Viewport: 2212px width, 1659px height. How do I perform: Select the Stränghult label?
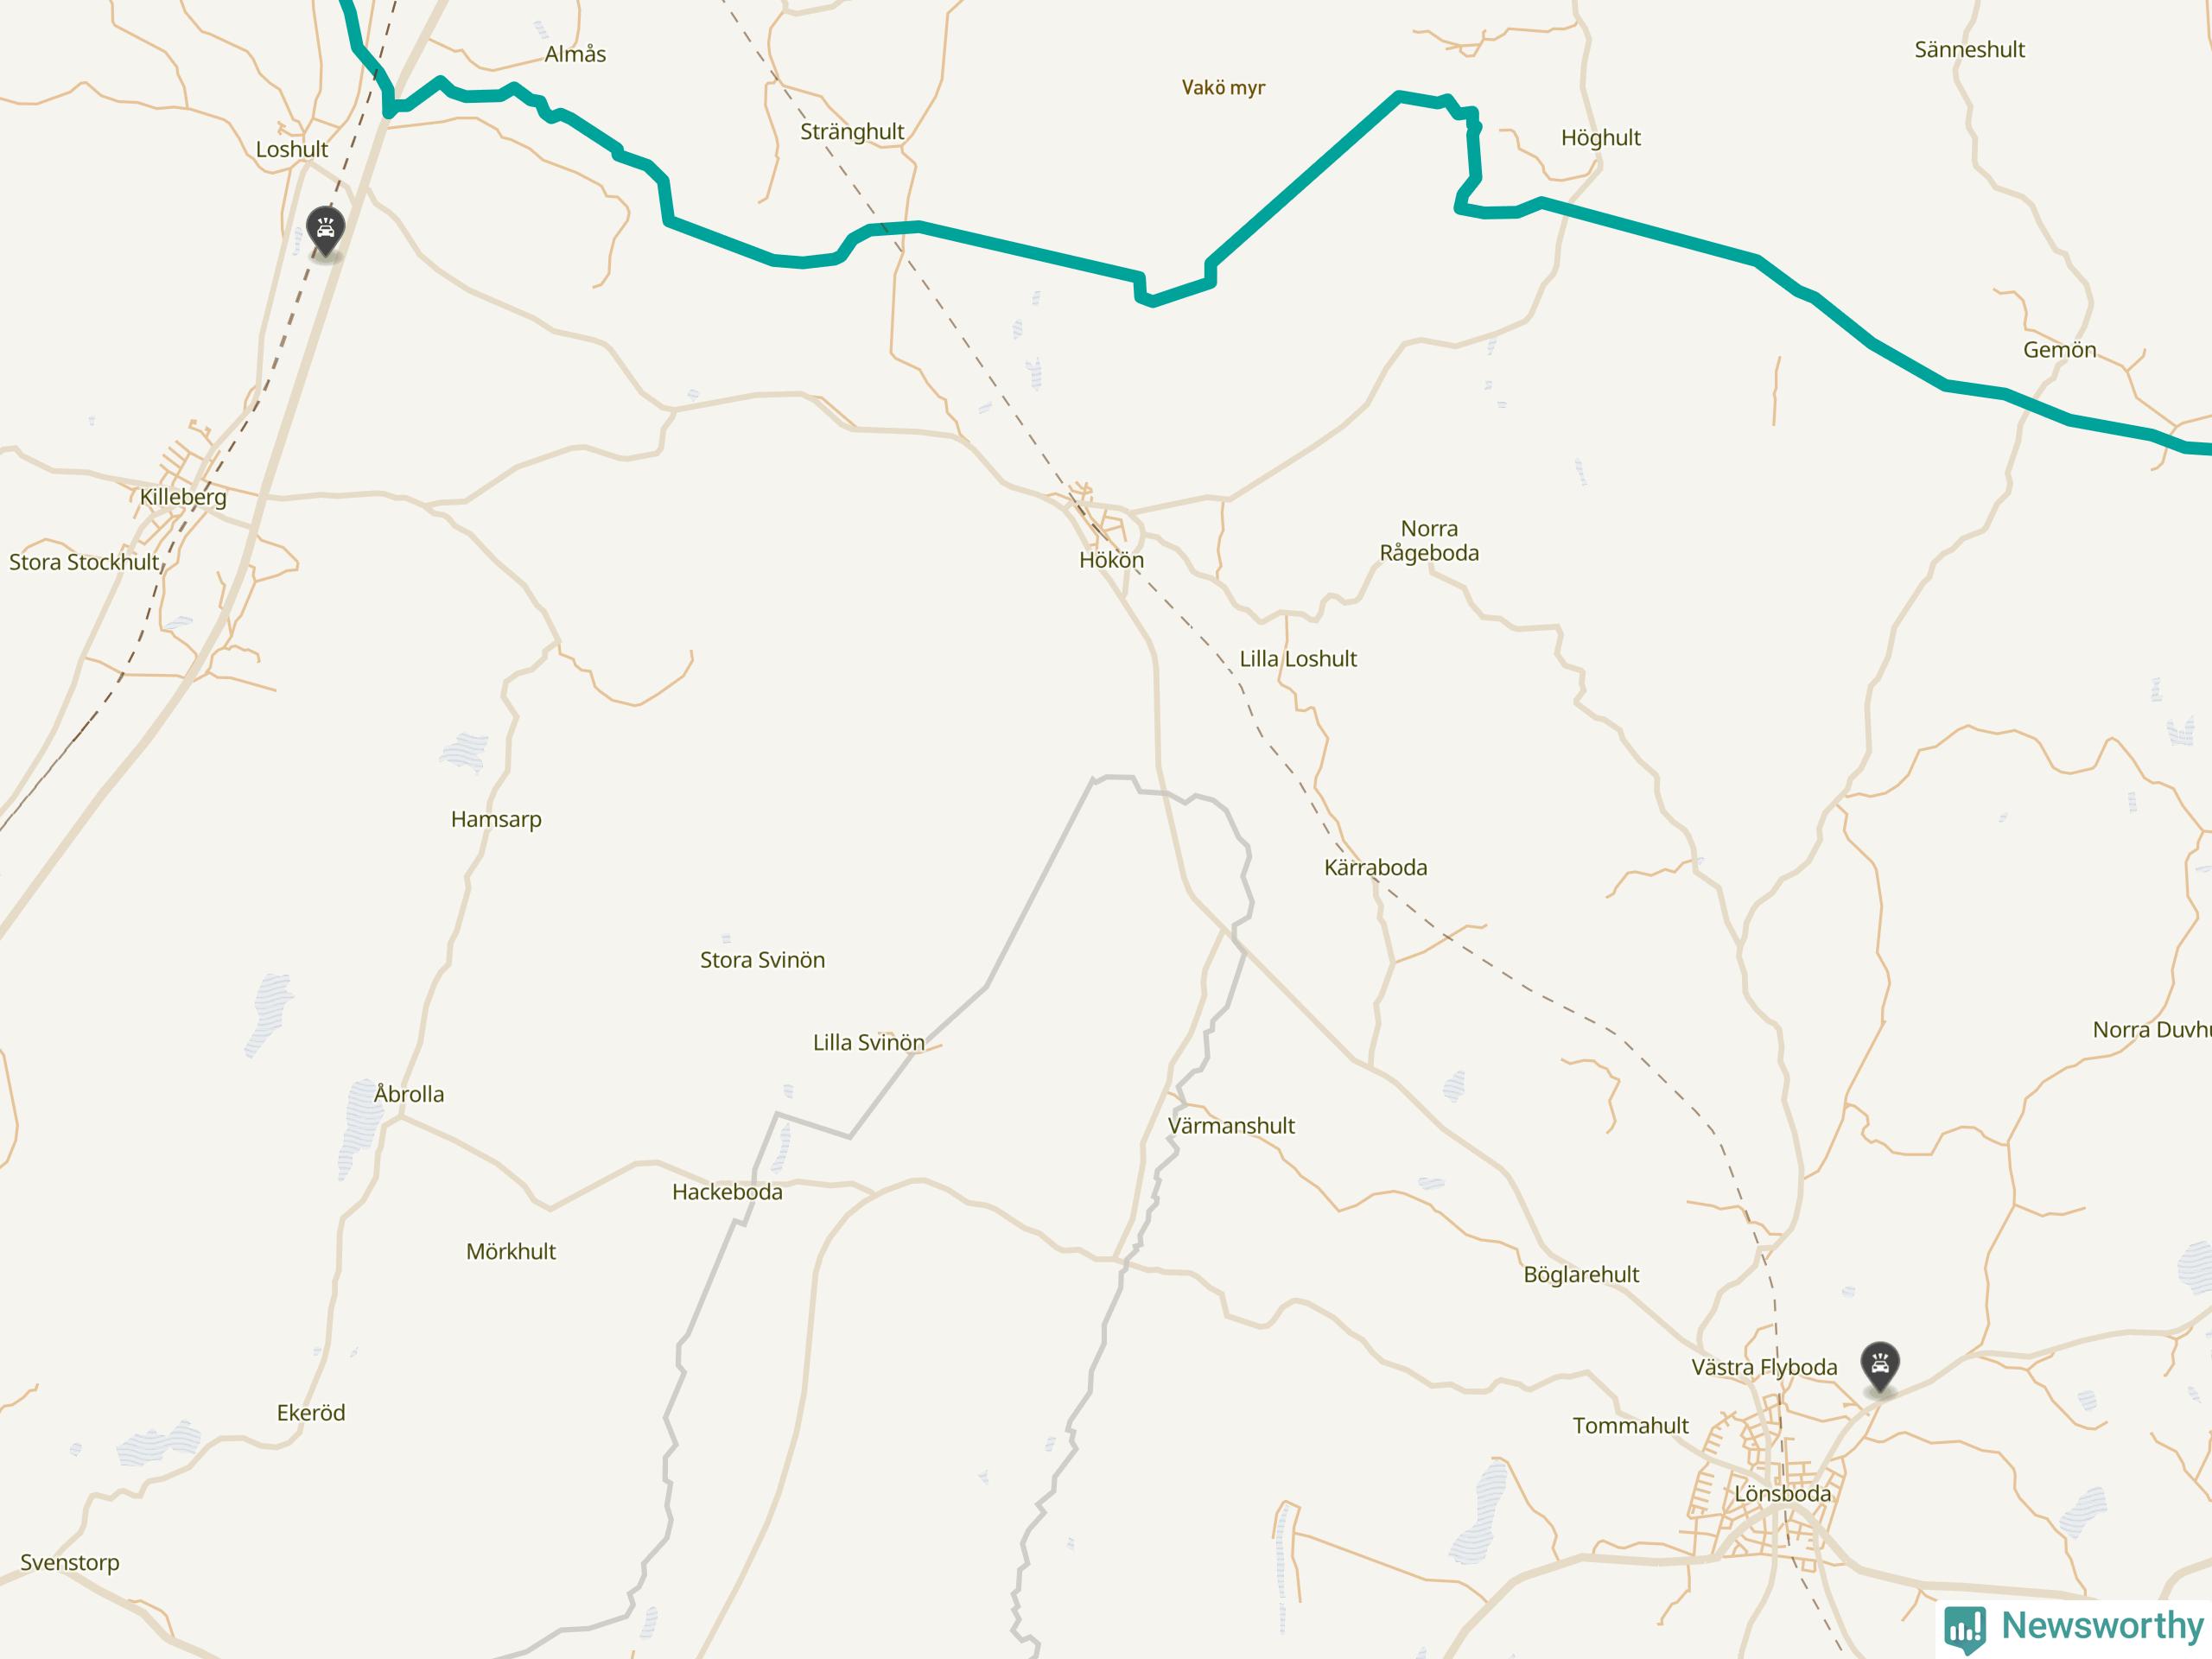852,132
